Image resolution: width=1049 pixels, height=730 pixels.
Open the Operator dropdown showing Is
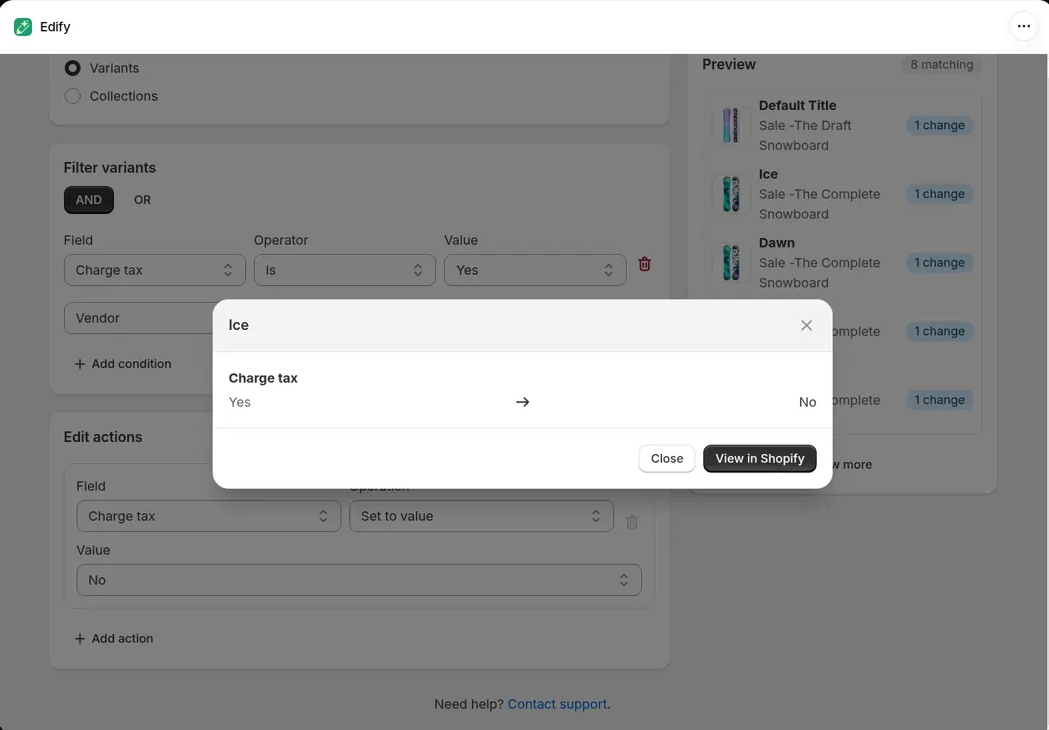(x=345, y=270)
